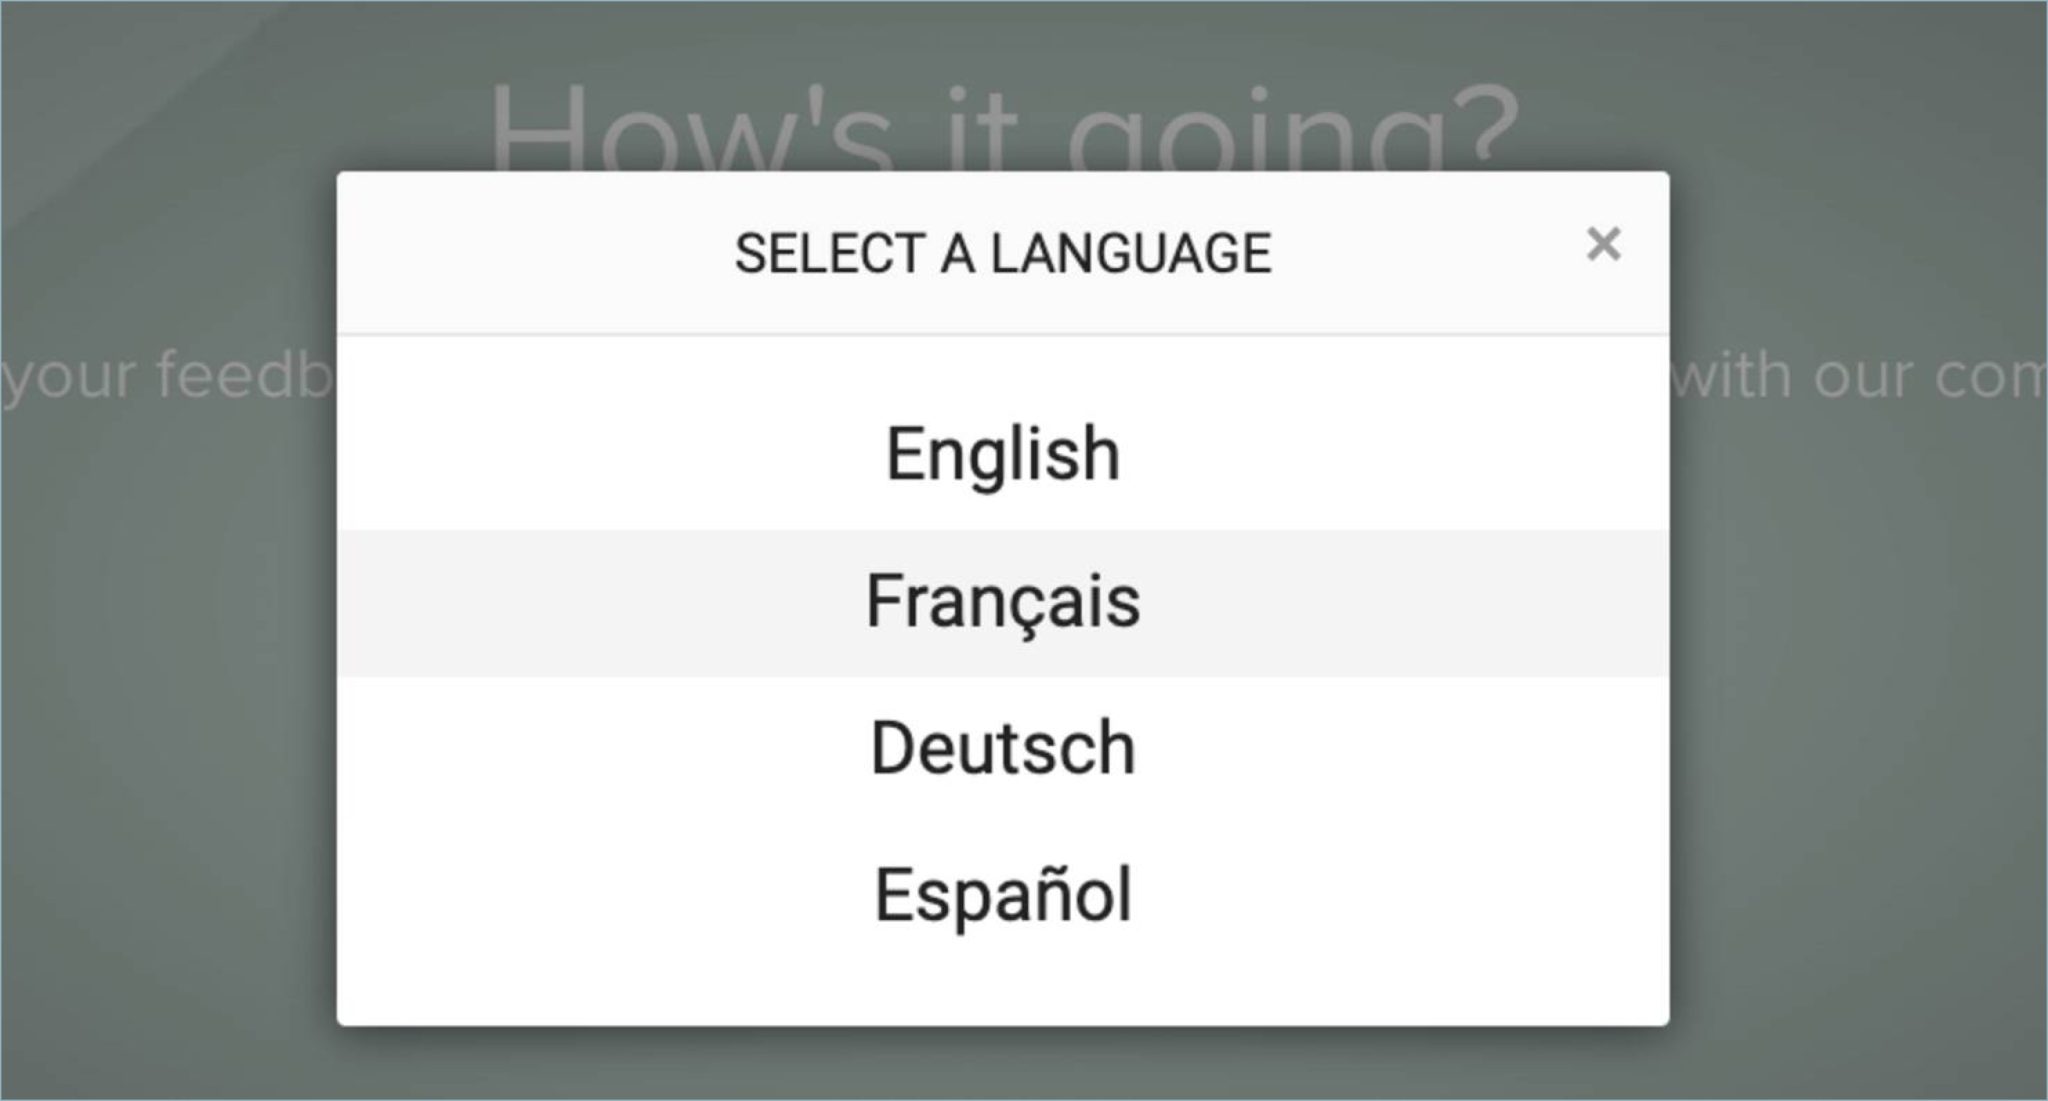2048x1101 pixels.
Task: Select Español at the bottom of the list
Action: pyautogui.click(x=1002, y=890)
